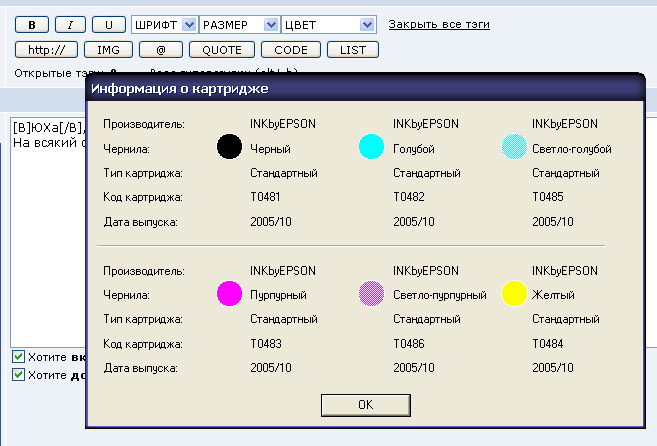Toggle the second Хотите checkbox
Image resolution: width=657 pixels, height=446 pixels.
18,374
